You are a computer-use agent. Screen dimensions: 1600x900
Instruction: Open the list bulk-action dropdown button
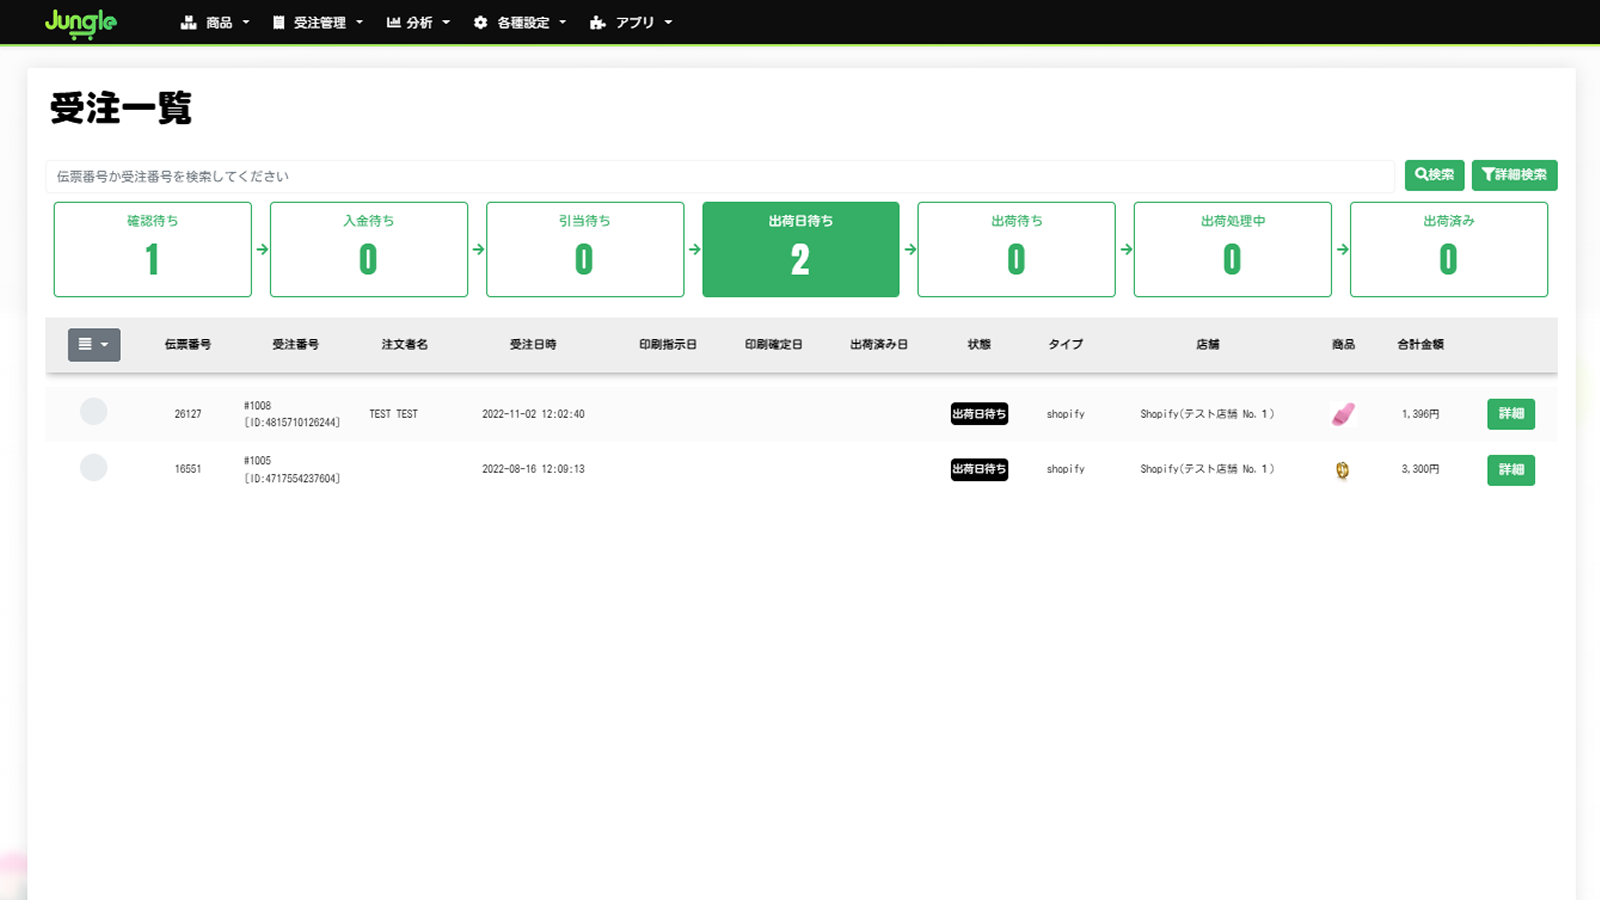(94, 344)
